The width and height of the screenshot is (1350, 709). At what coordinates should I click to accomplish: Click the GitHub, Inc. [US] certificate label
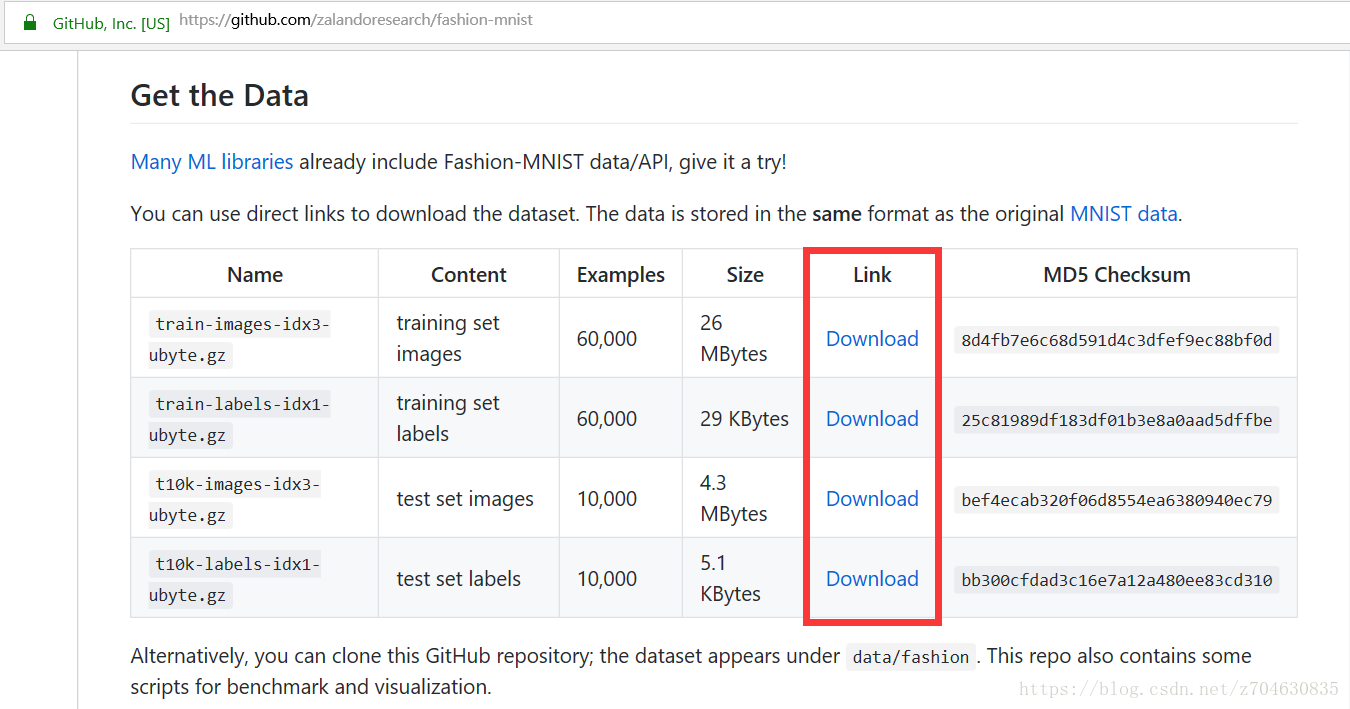click(111, 22)
